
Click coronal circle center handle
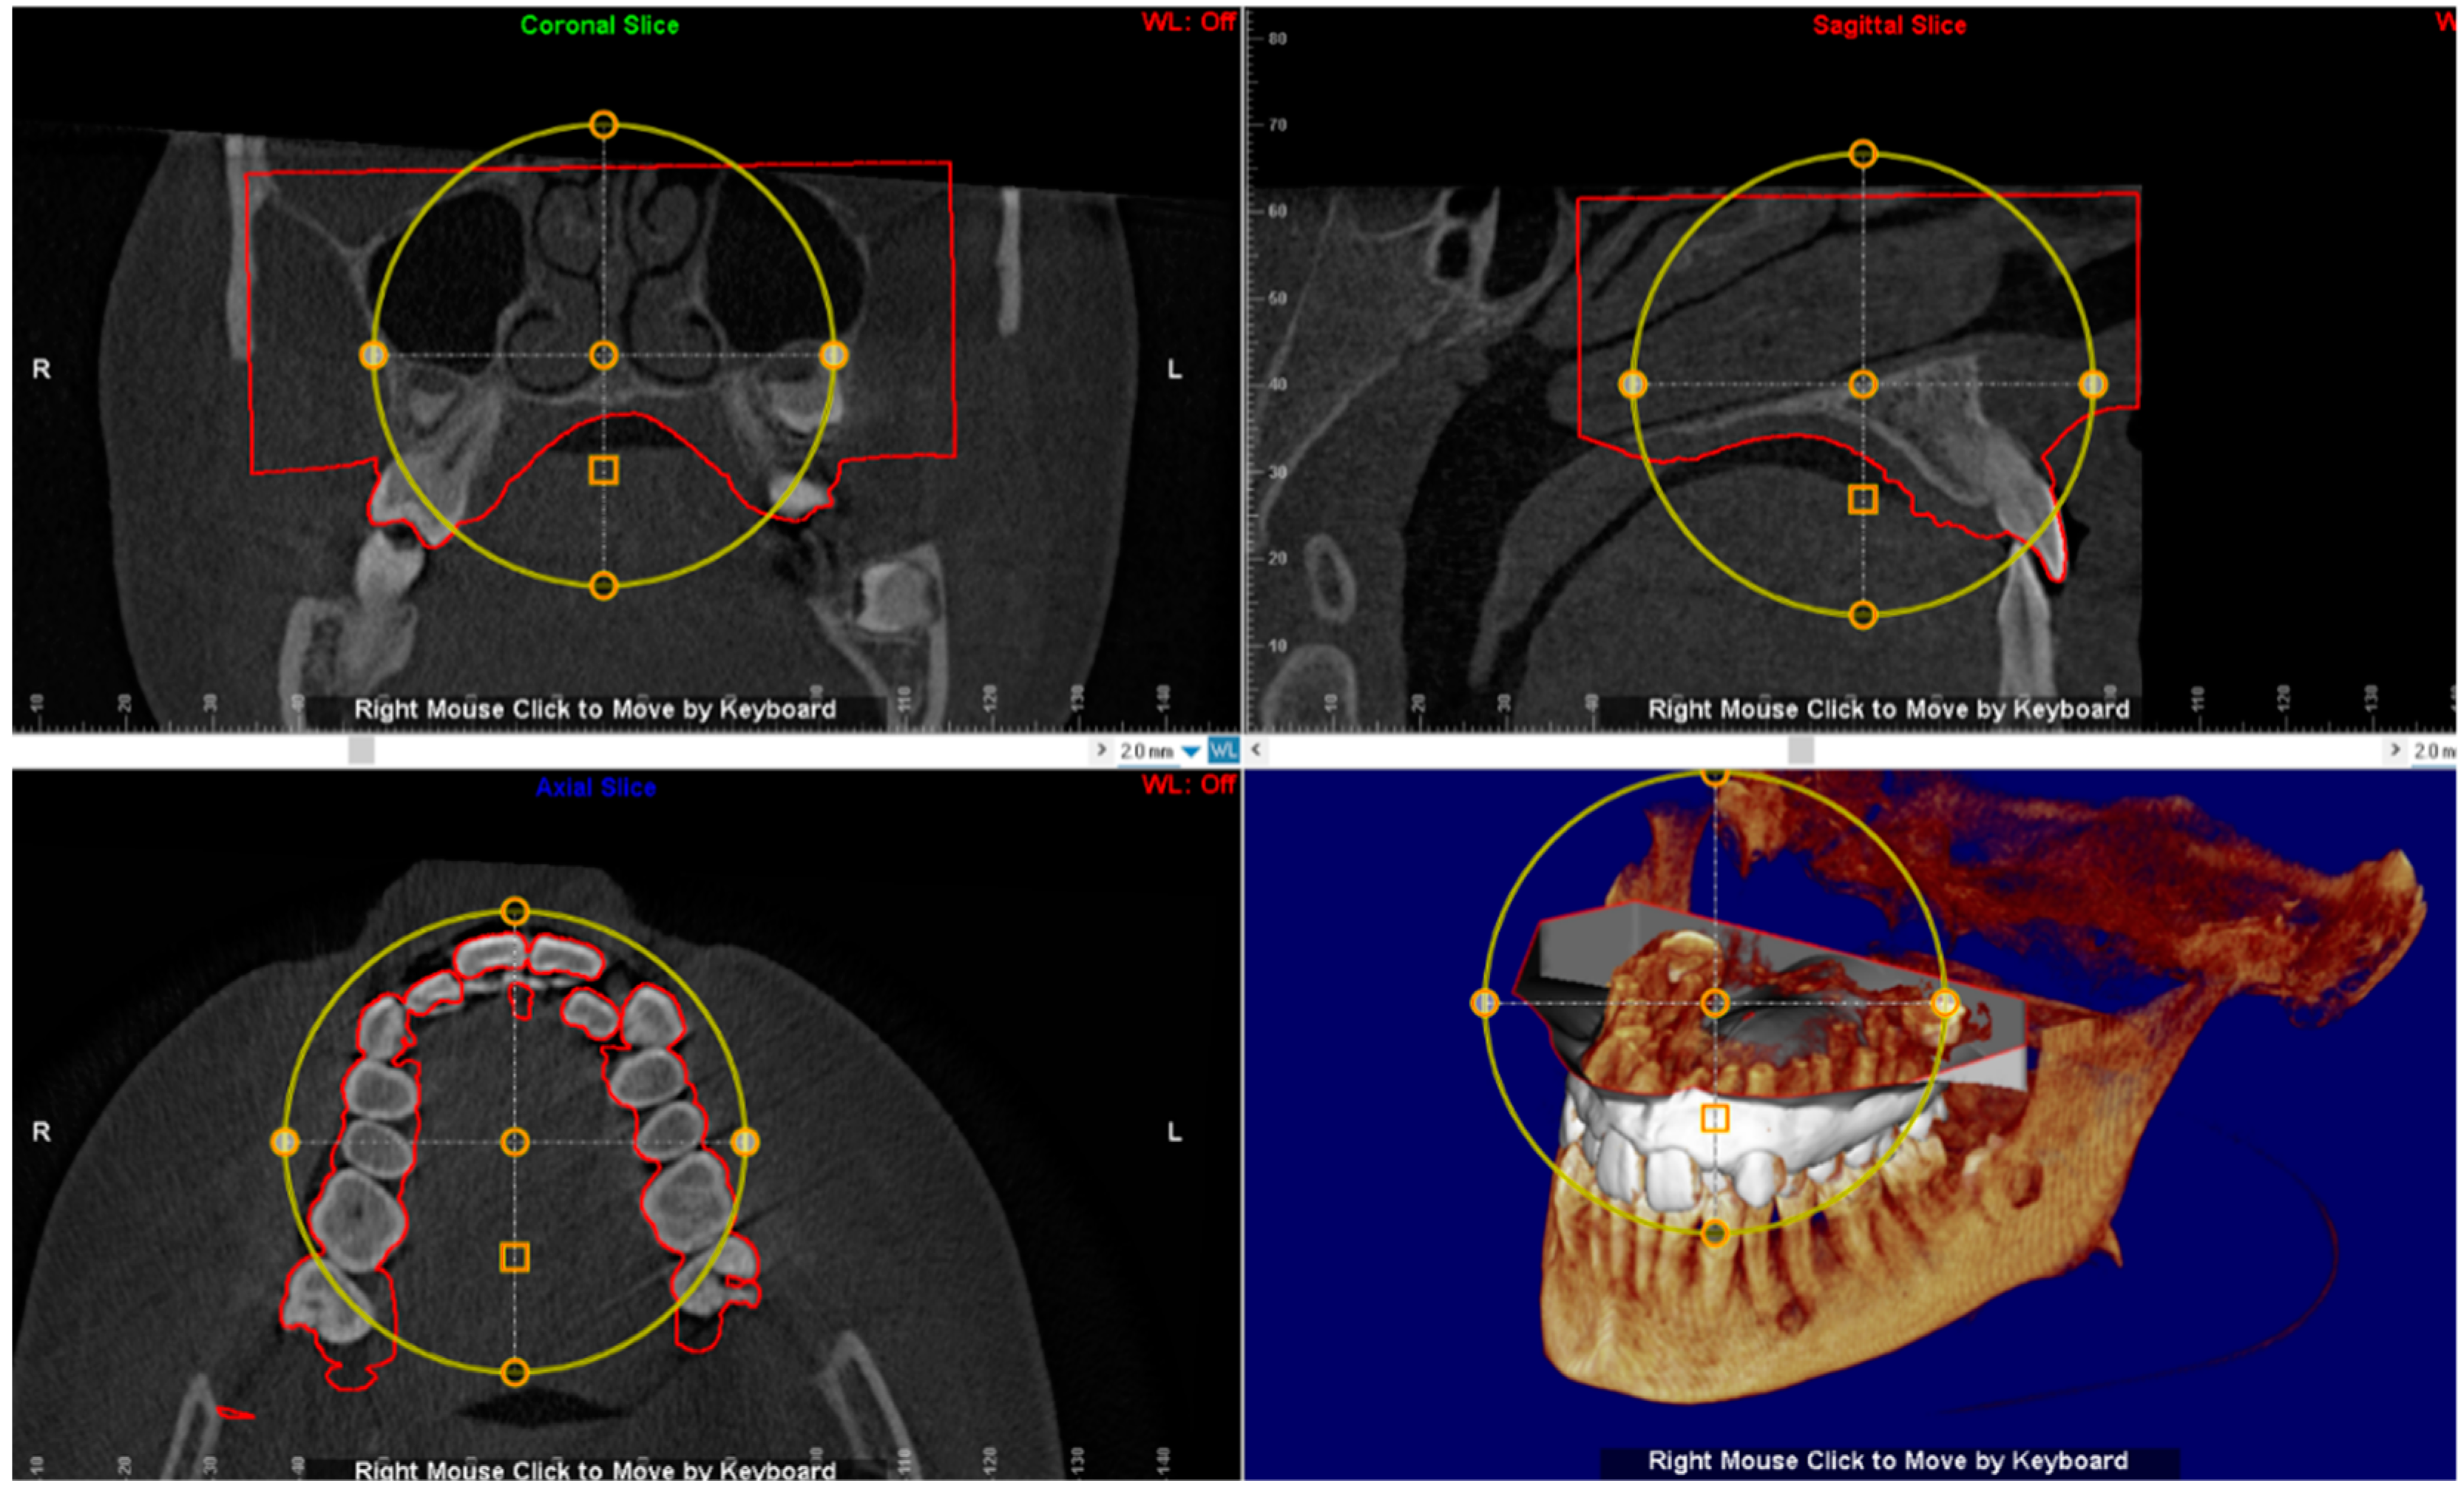click(x=603, y=355)
